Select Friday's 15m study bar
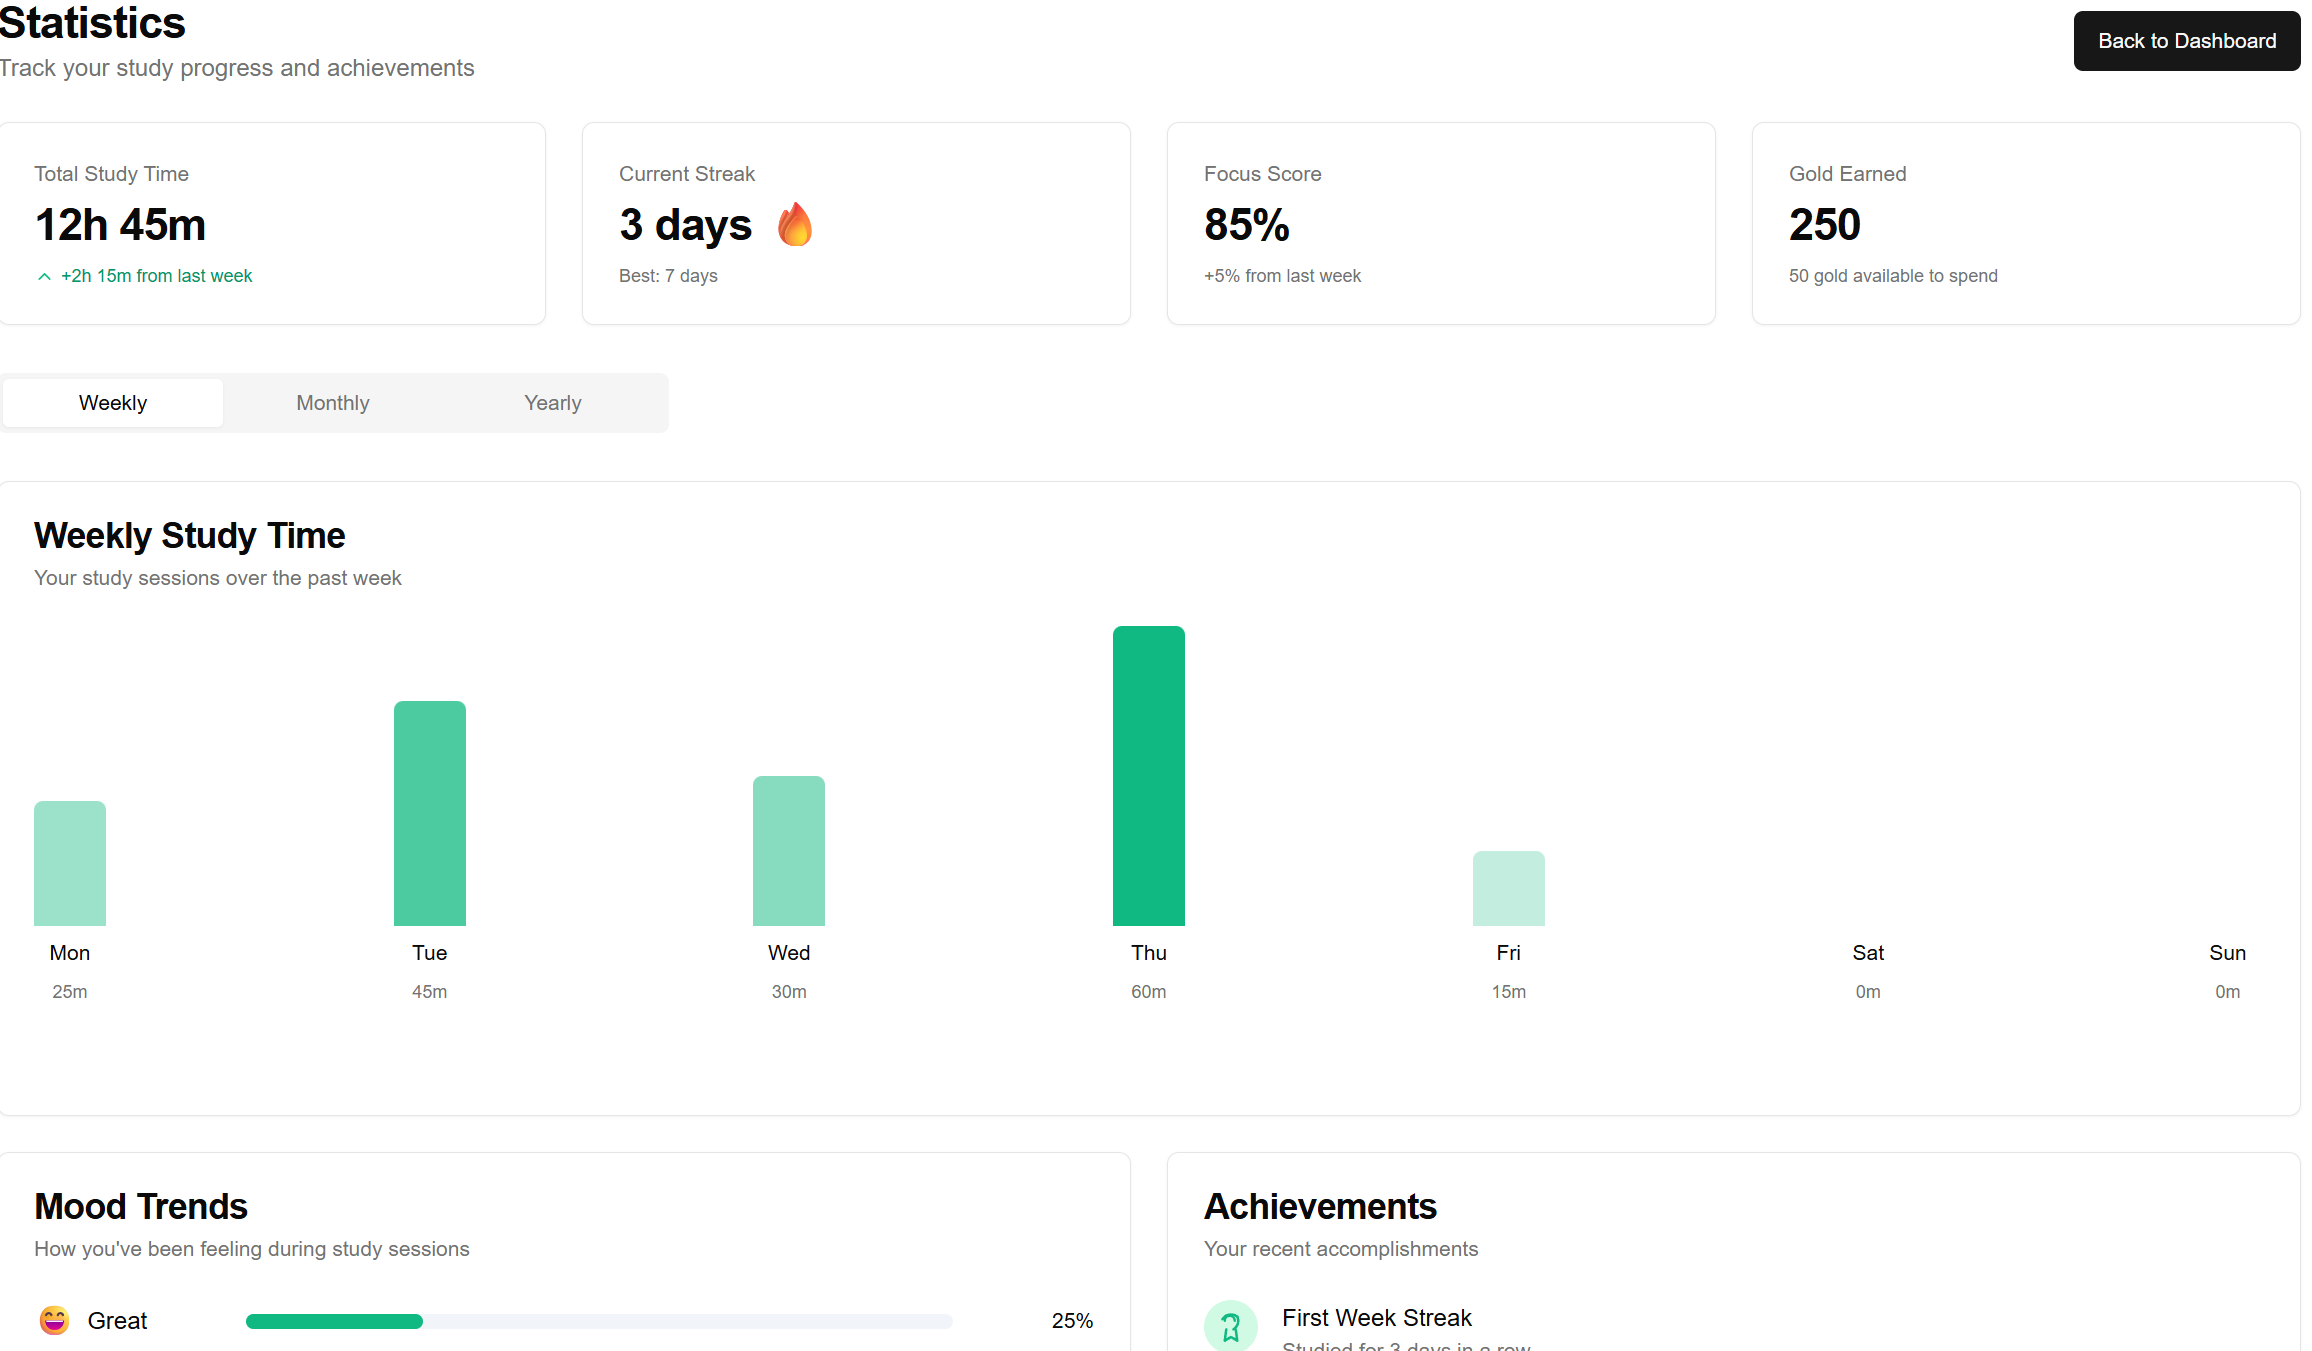 (1508, 887)
